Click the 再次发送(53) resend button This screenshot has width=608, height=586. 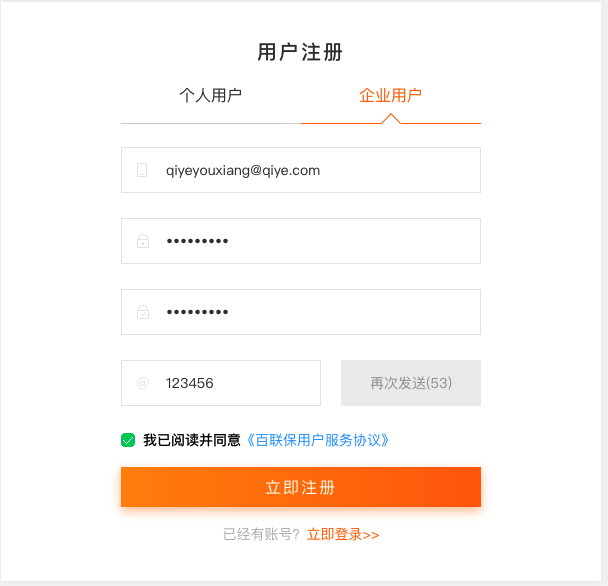[x=411, y=383]
